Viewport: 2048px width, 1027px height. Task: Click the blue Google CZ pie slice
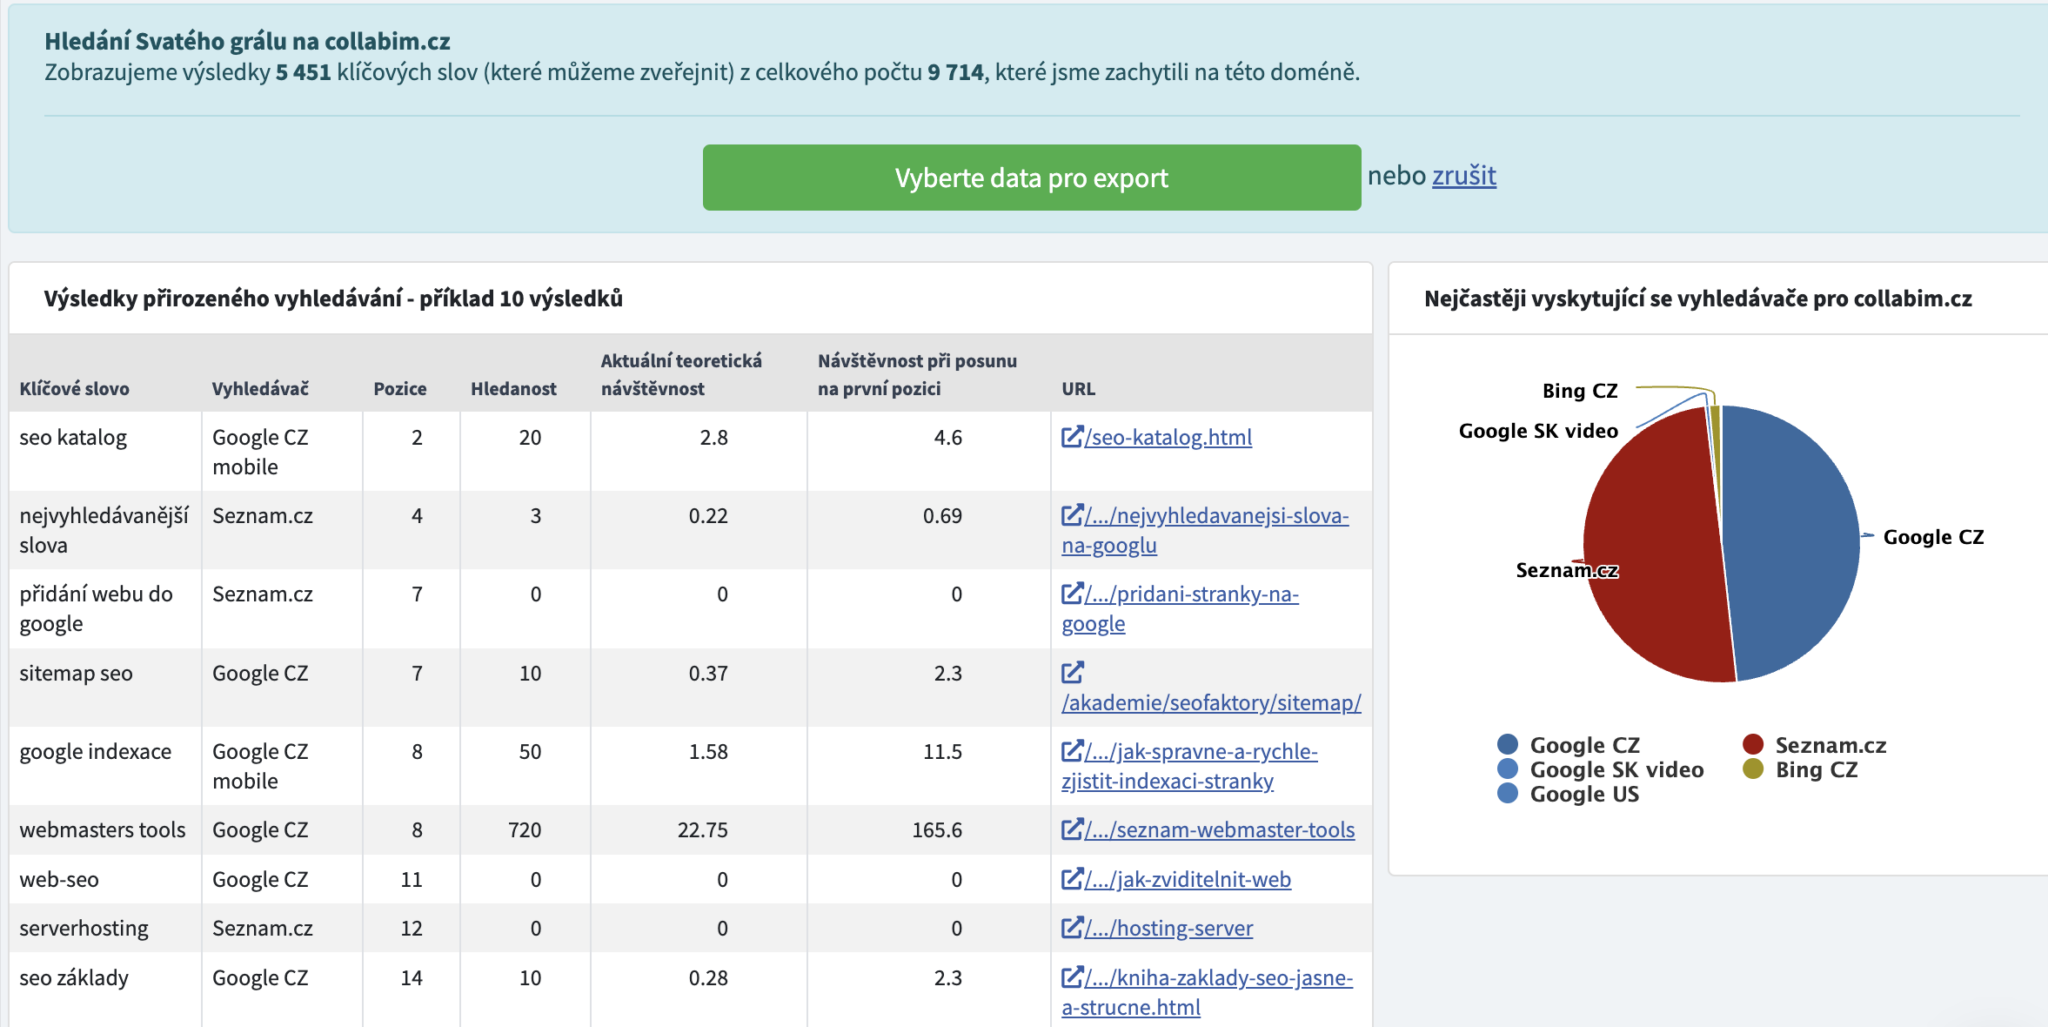pos(1790,540)
